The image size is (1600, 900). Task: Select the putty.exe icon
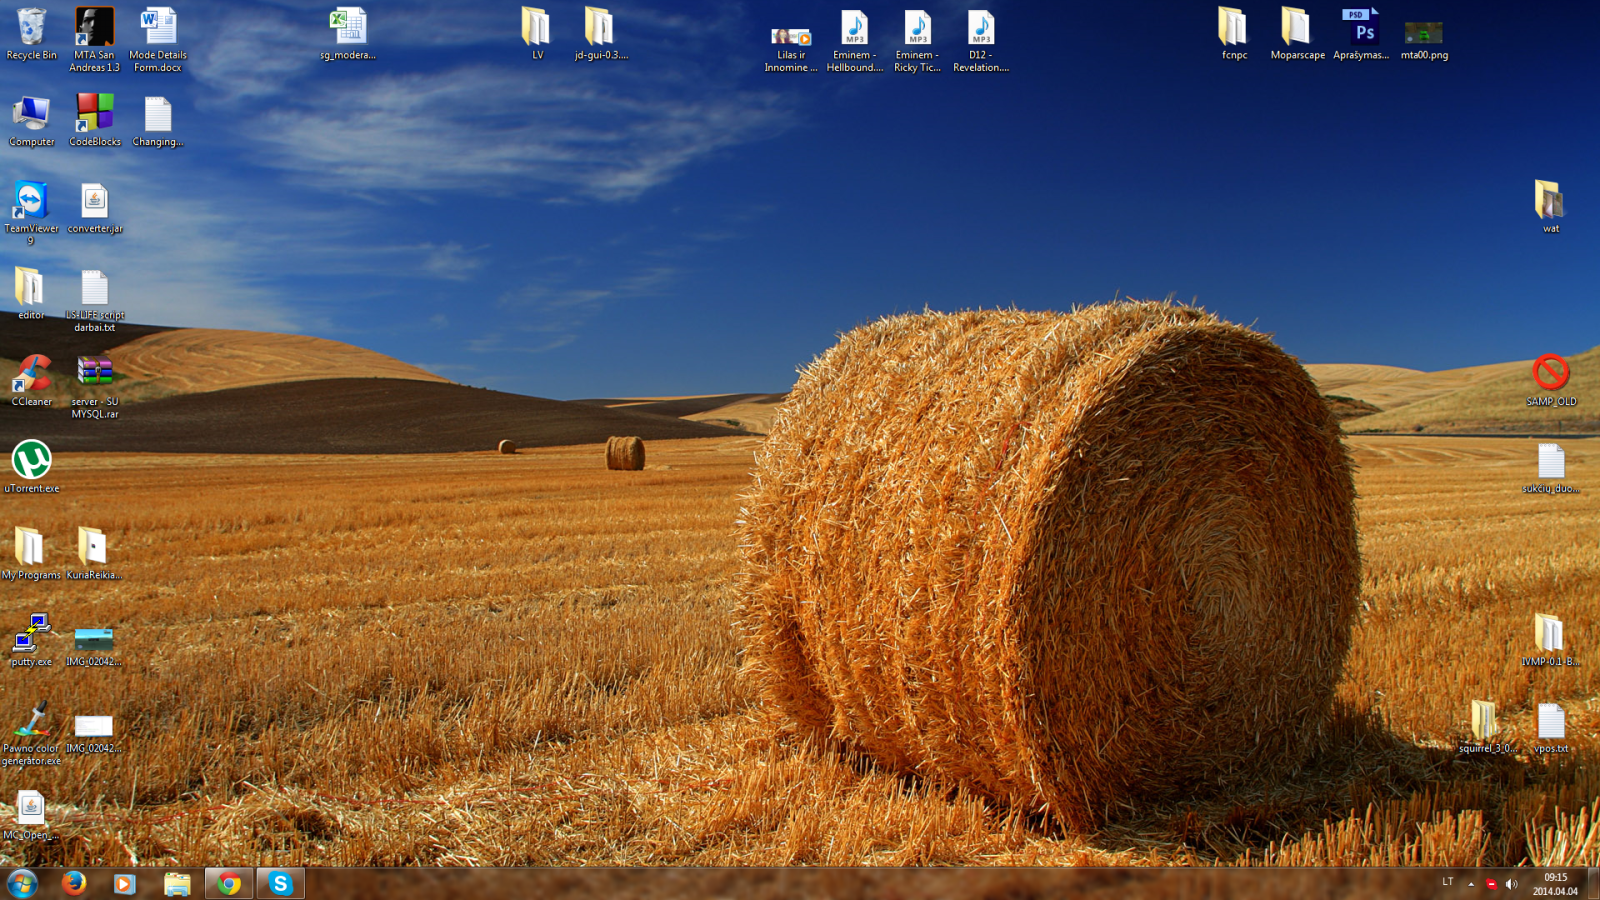[31, 640]
